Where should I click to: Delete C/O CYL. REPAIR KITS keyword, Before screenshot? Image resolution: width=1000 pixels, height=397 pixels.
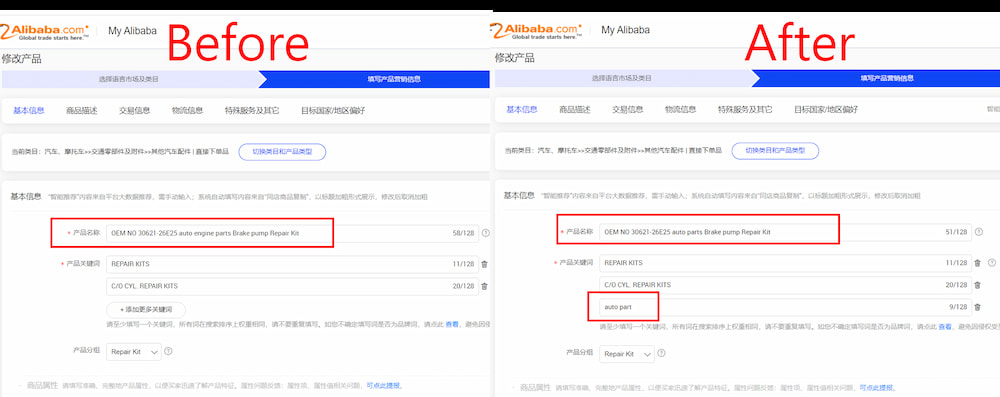[x=485, y=287]
